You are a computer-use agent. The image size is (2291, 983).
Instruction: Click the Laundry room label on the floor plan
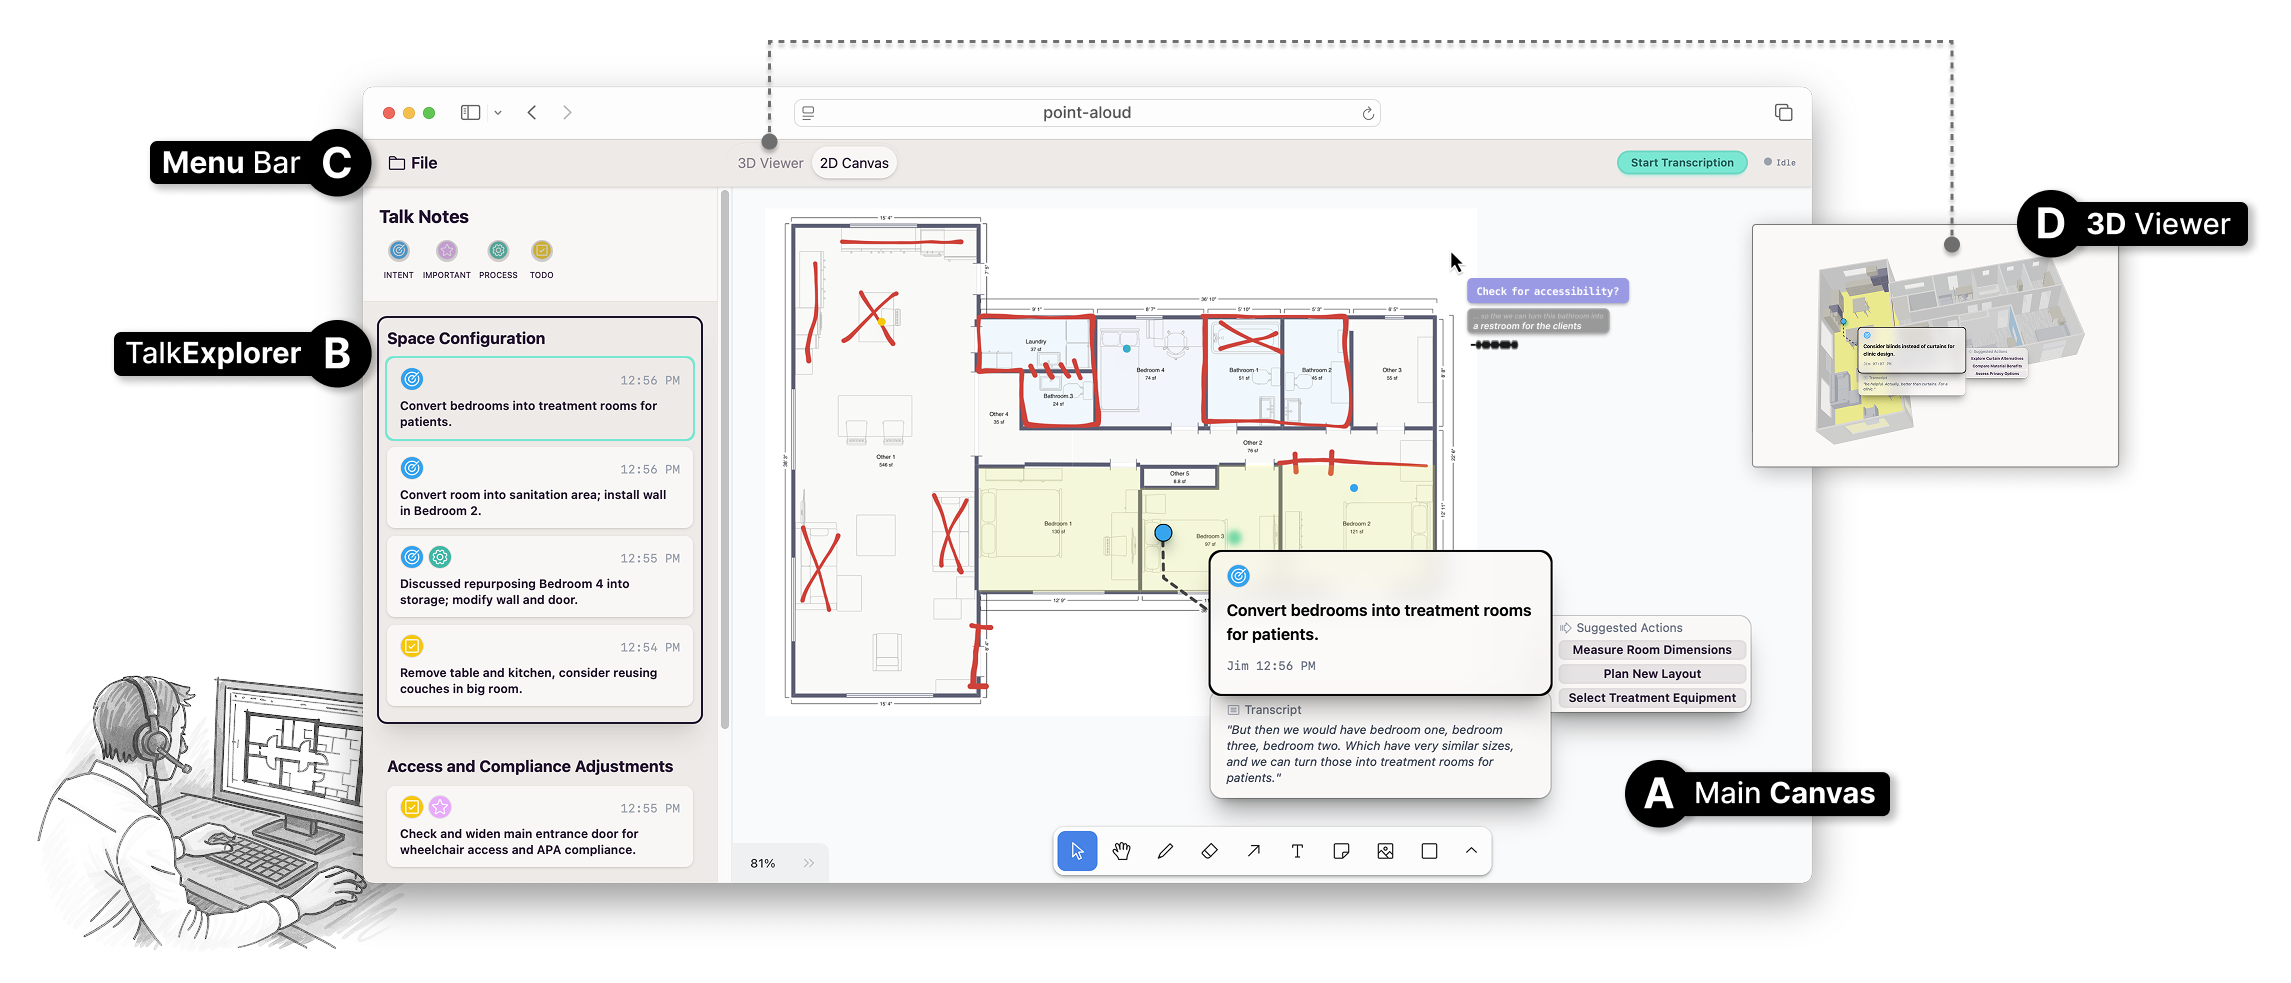pyautogui.click(x=1036, y=342)
